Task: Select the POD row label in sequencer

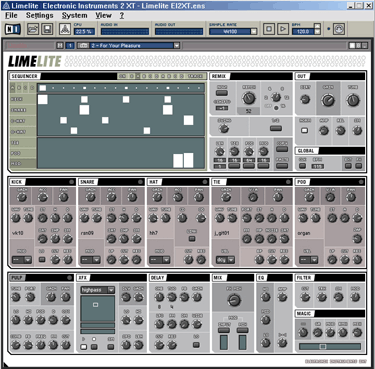Action: (x=23, y=153)
